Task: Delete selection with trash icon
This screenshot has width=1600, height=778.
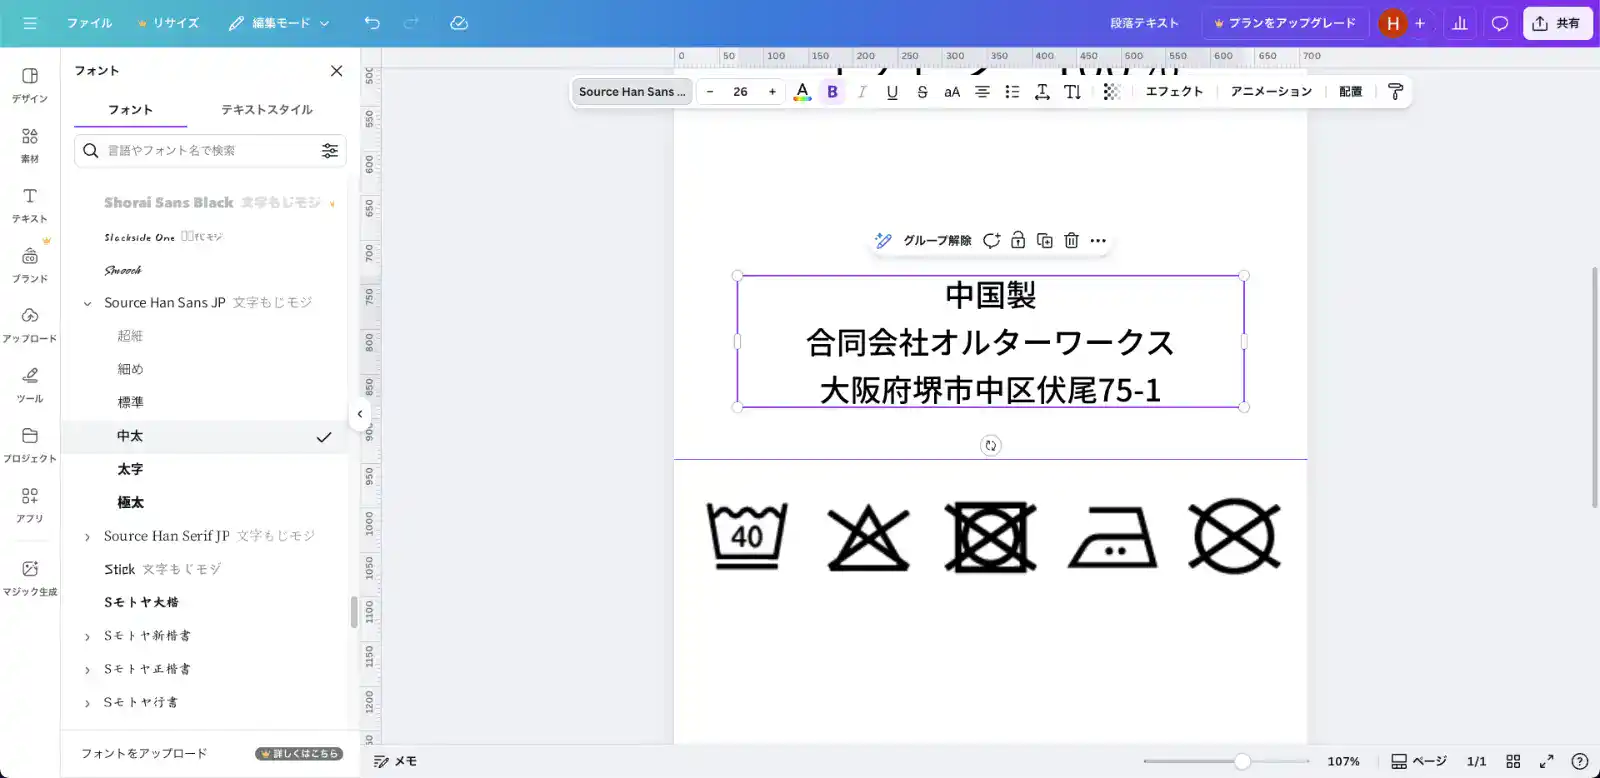Action: (x=1071, y=240)
